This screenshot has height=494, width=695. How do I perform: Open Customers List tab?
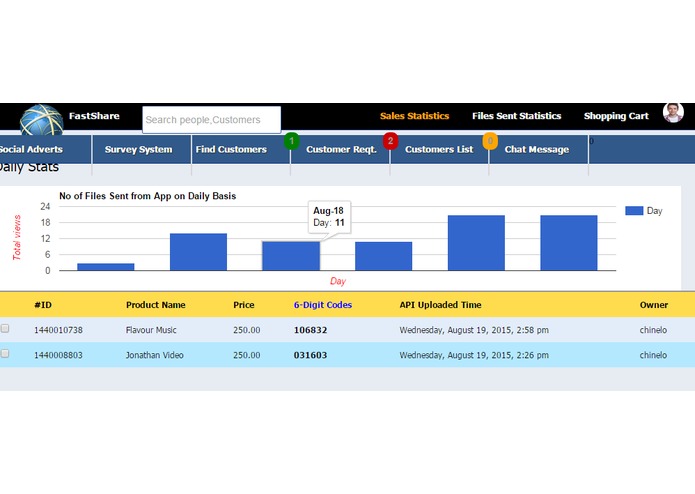439,149
